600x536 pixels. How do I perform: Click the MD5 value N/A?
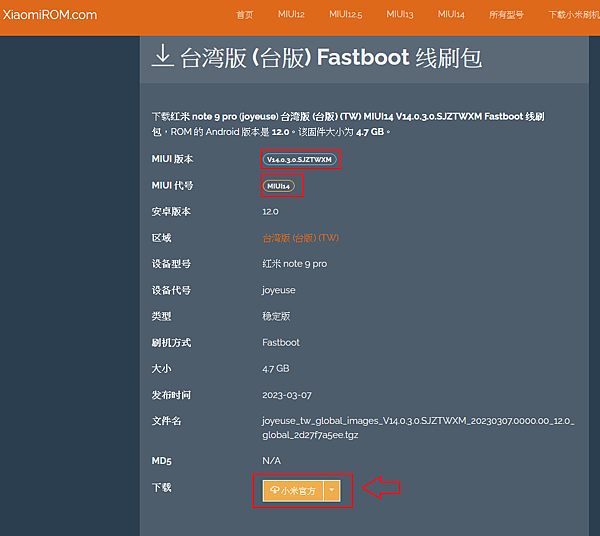pos(272,461)
